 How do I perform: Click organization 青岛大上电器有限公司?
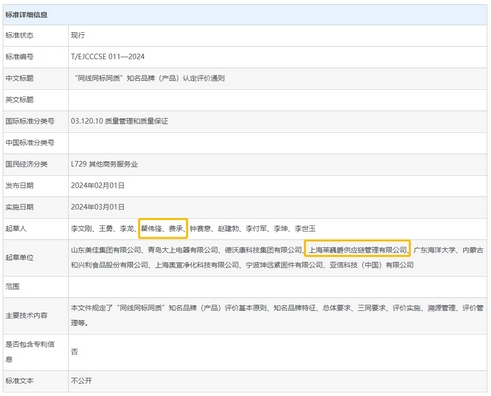[x=183, y=250]
